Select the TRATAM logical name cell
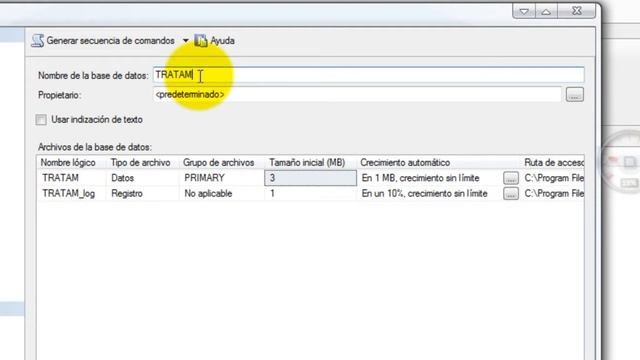The image size is (640, 360). click(x=72, y=178)
